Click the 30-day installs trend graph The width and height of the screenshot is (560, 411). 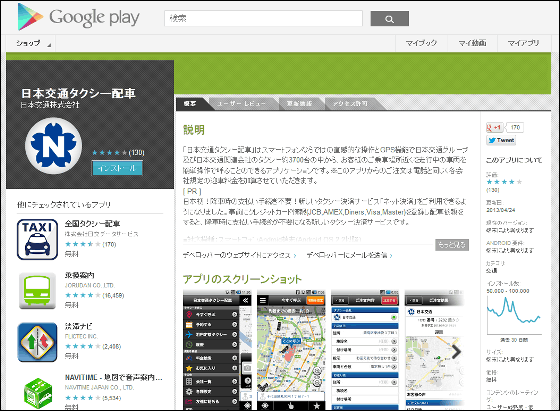point(514,316)
